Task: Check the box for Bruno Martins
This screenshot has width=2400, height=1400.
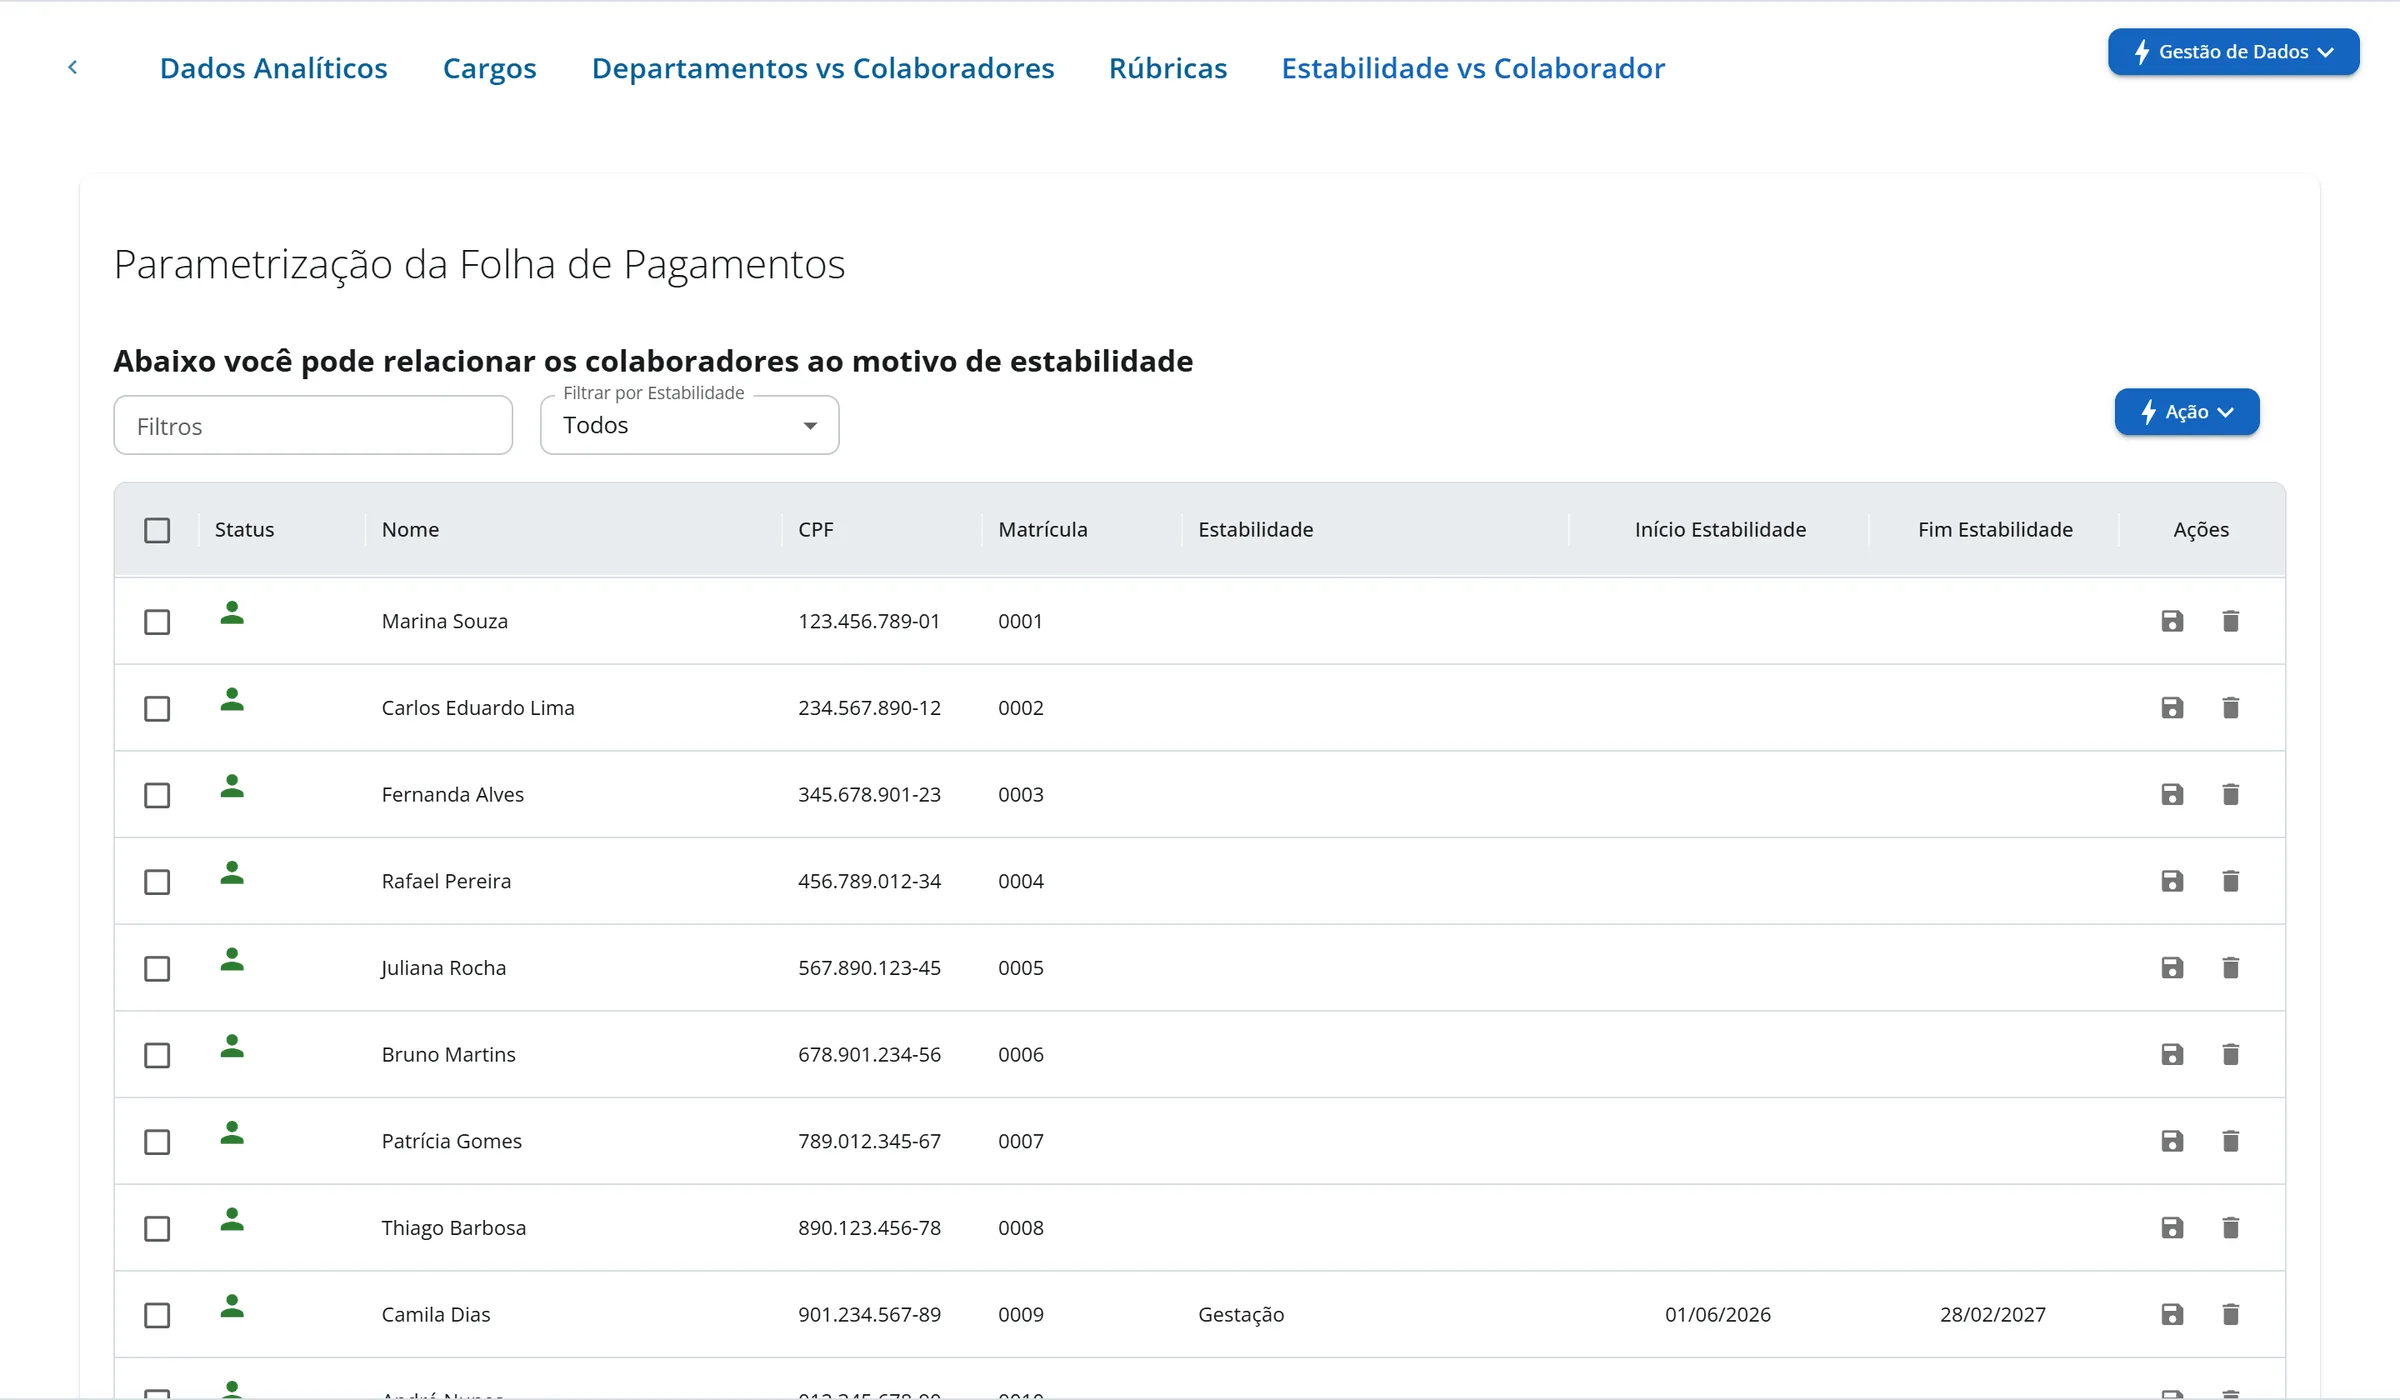Action: 157,1055
